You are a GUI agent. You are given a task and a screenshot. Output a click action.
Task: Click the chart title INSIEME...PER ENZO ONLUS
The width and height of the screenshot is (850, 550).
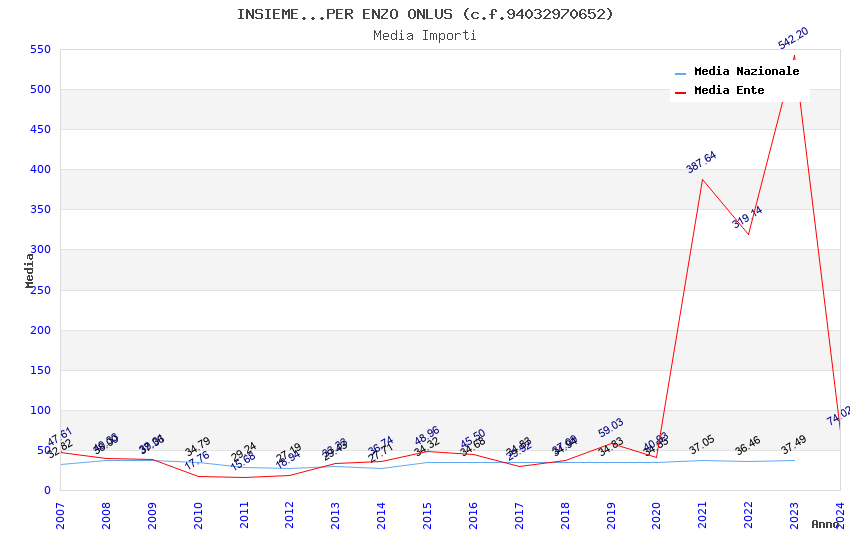click(425, 14)
